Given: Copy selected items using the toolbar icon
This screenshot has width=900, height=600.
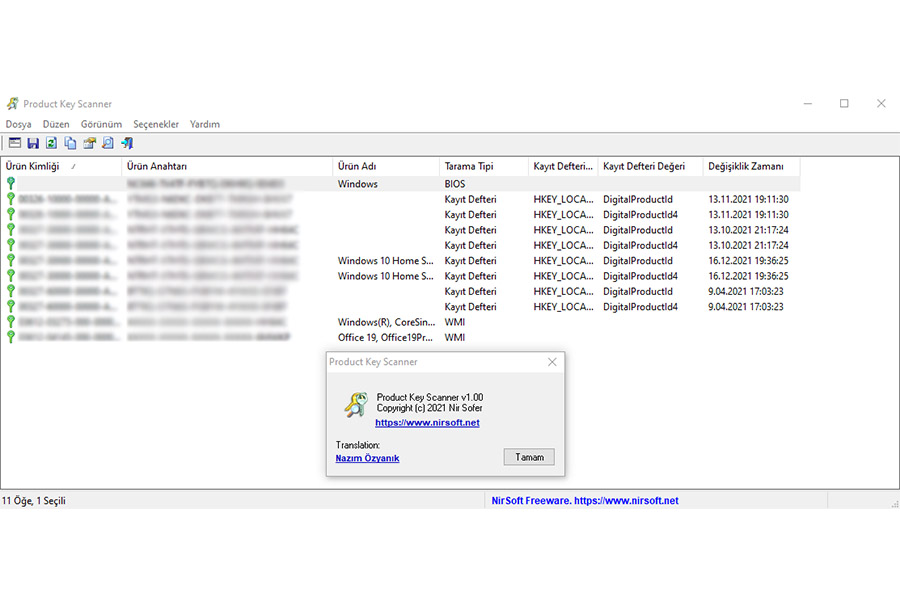Looking at the screenshot, I should 71,143.
